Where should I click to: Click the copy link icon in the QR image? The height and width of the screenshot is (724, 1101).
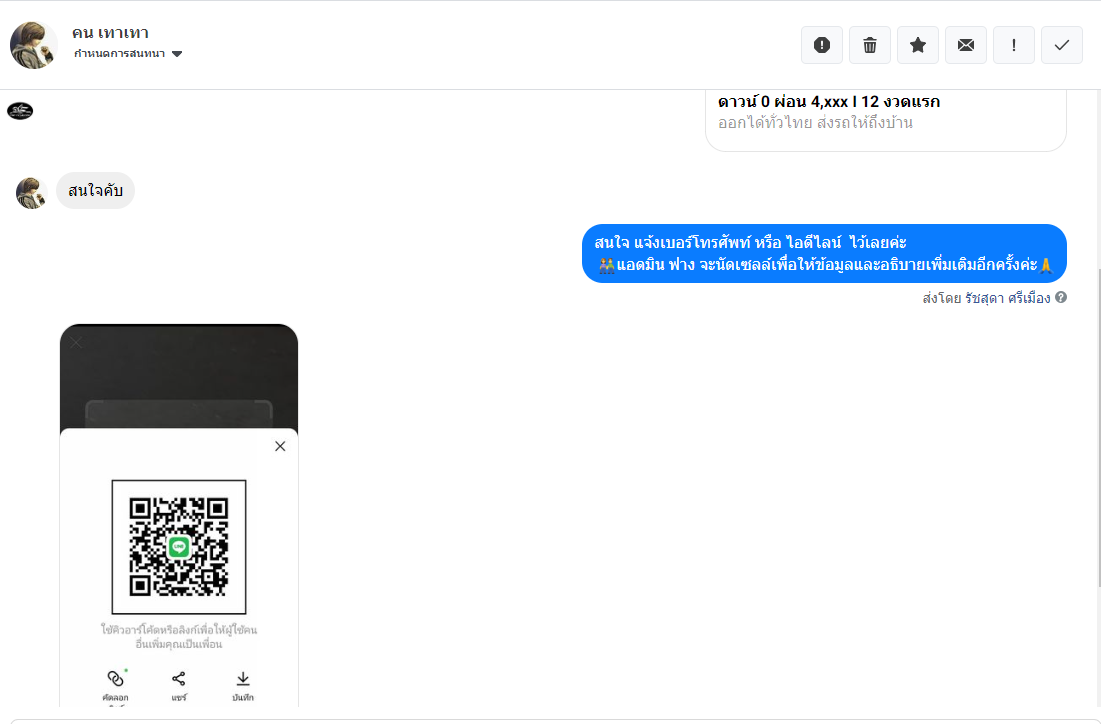(x=116, y=678)
